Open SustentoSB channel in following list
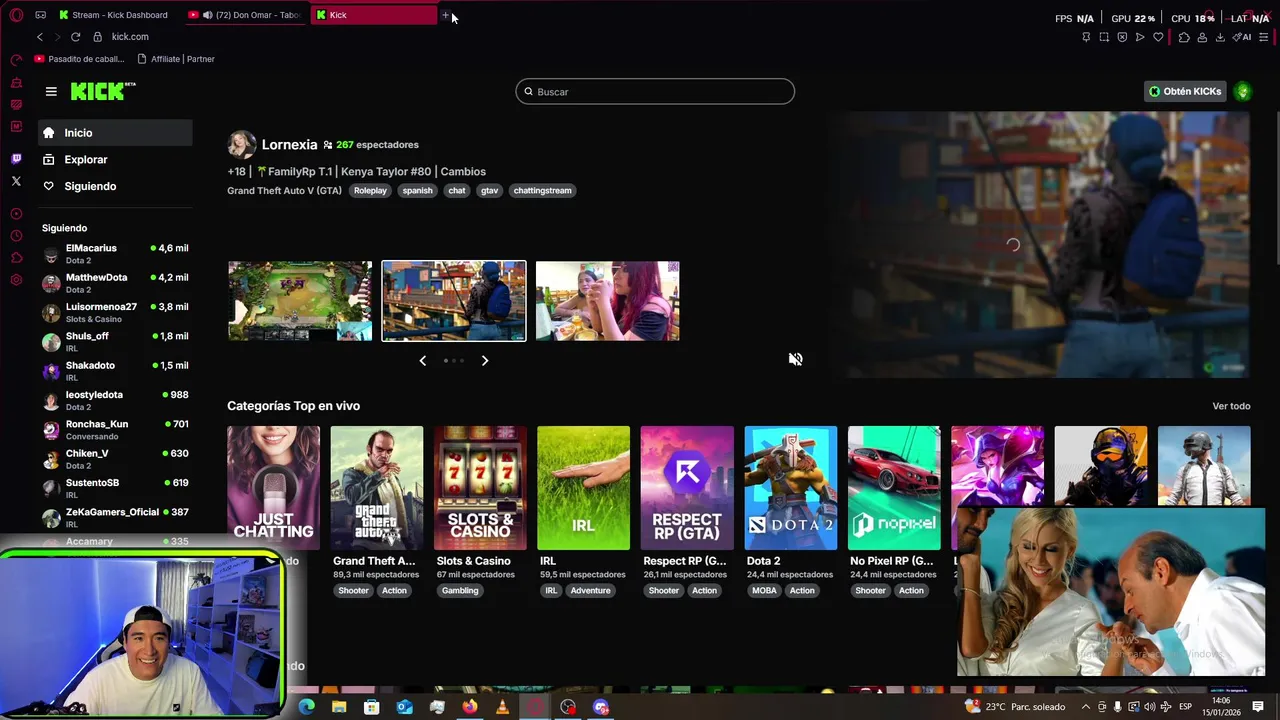 115,488
